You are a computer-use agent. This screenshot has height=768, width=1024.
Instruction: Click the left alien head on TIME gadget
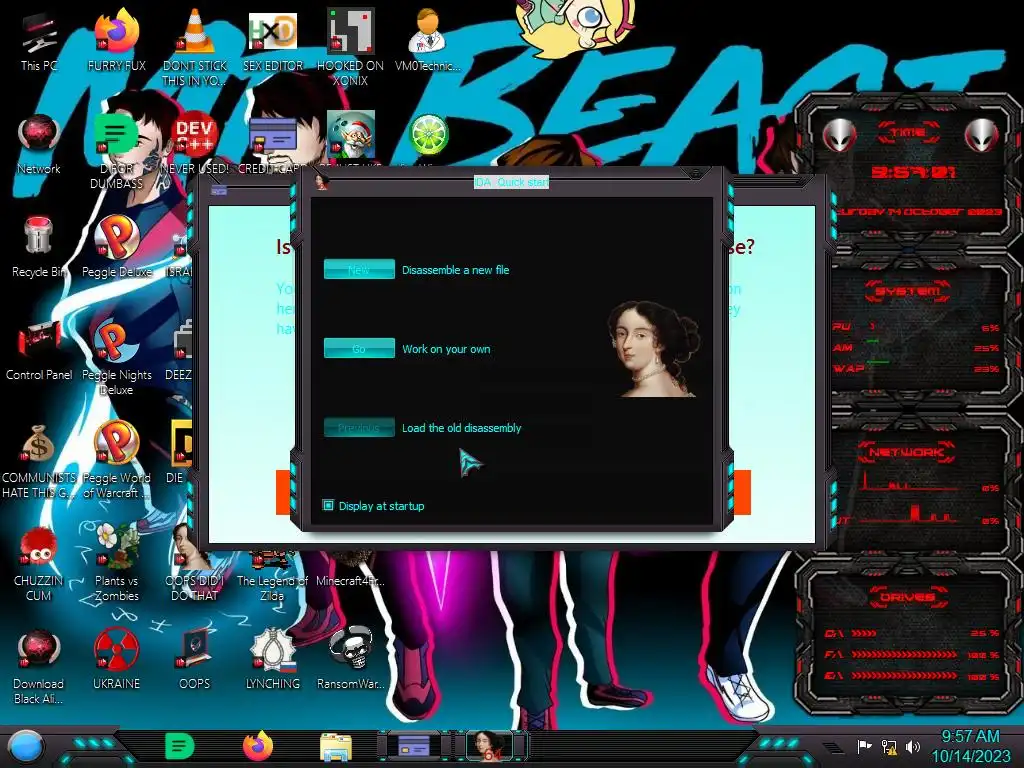[x=839, y=135]
